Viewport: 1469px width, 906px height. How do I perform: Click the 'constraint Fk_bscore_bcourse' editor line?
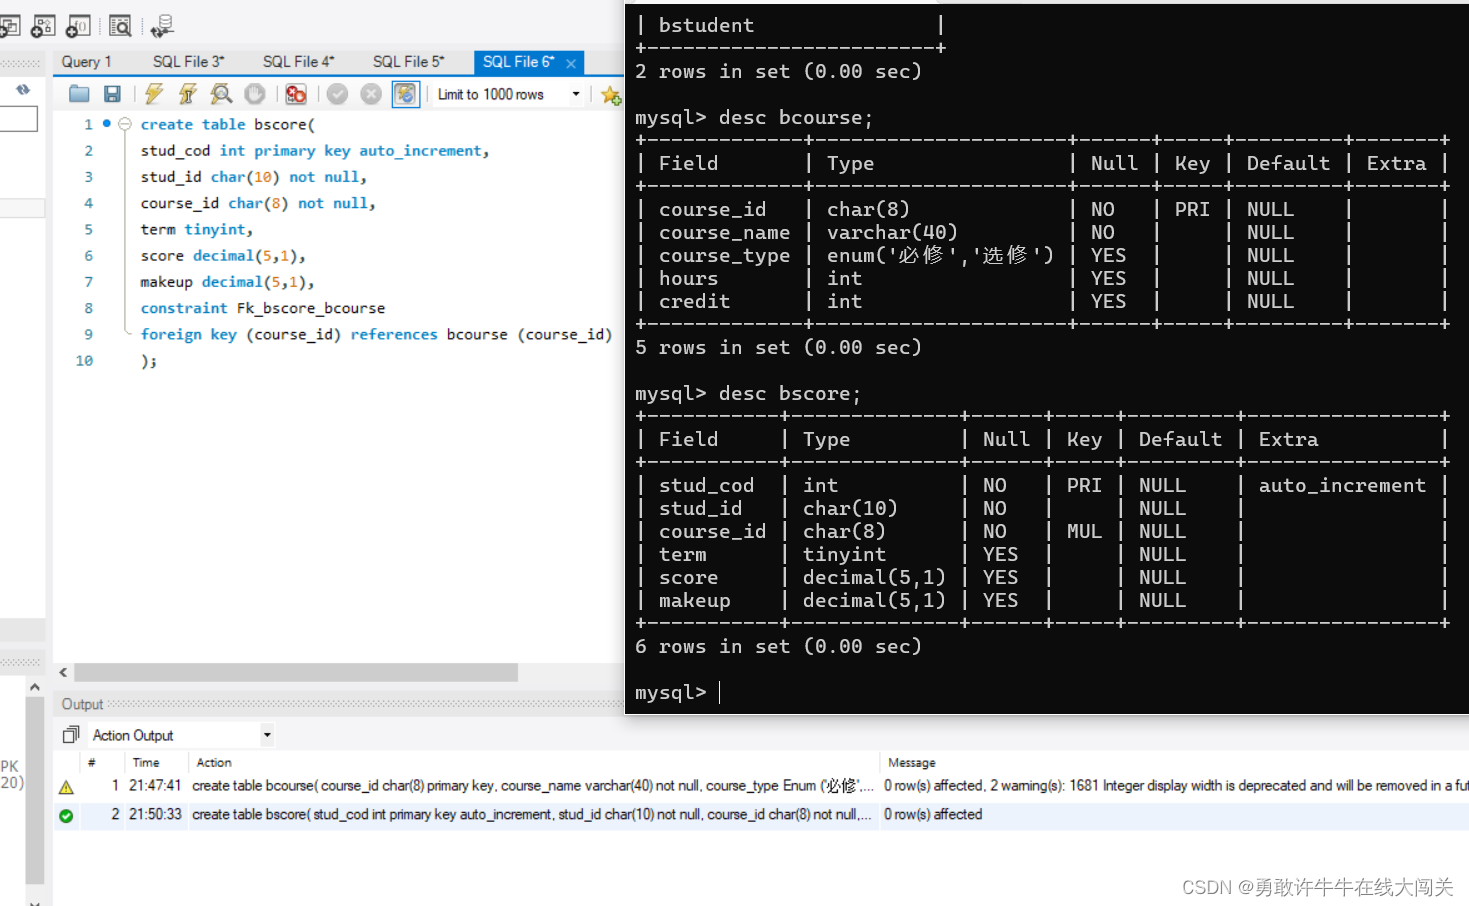click(x=263, y=308)
